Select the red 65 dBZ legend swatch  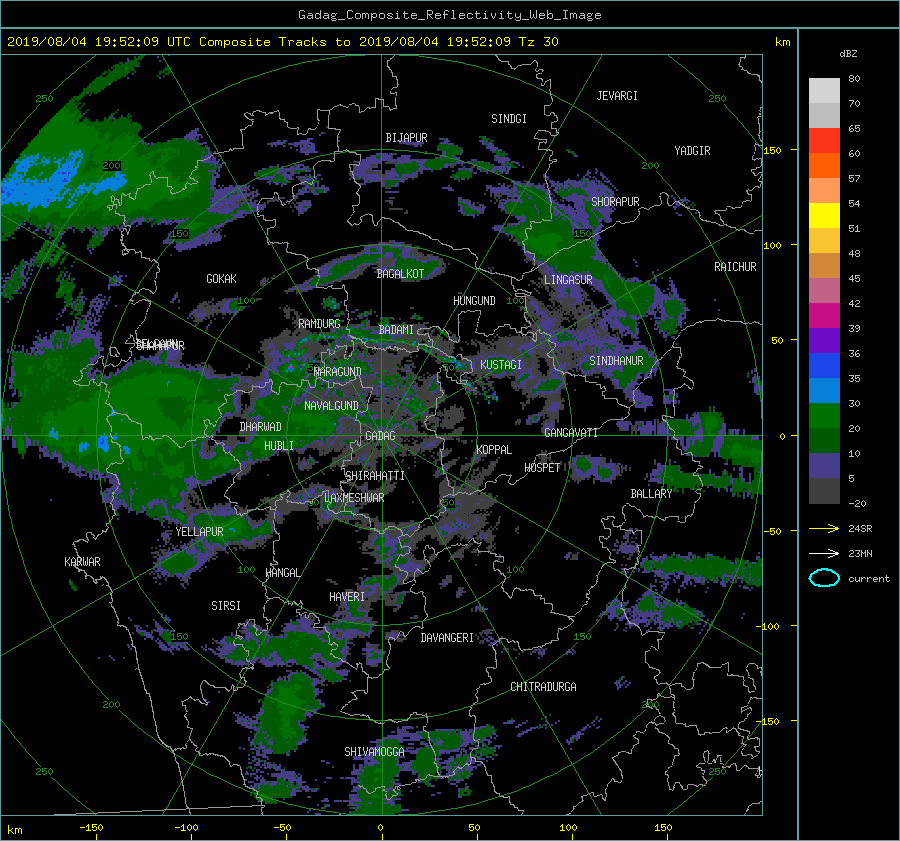(824, 141)
